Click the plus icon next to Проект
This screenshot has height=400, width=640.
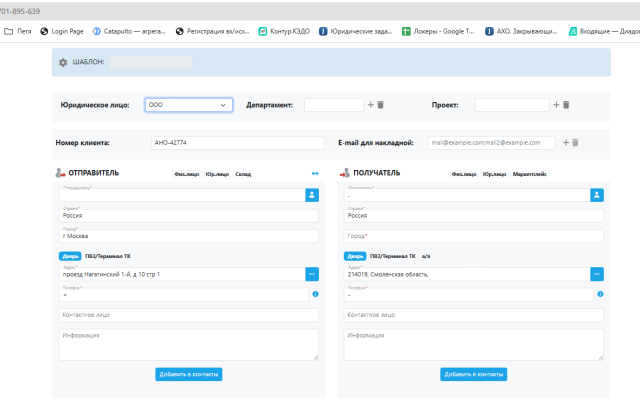click(555, 104)
